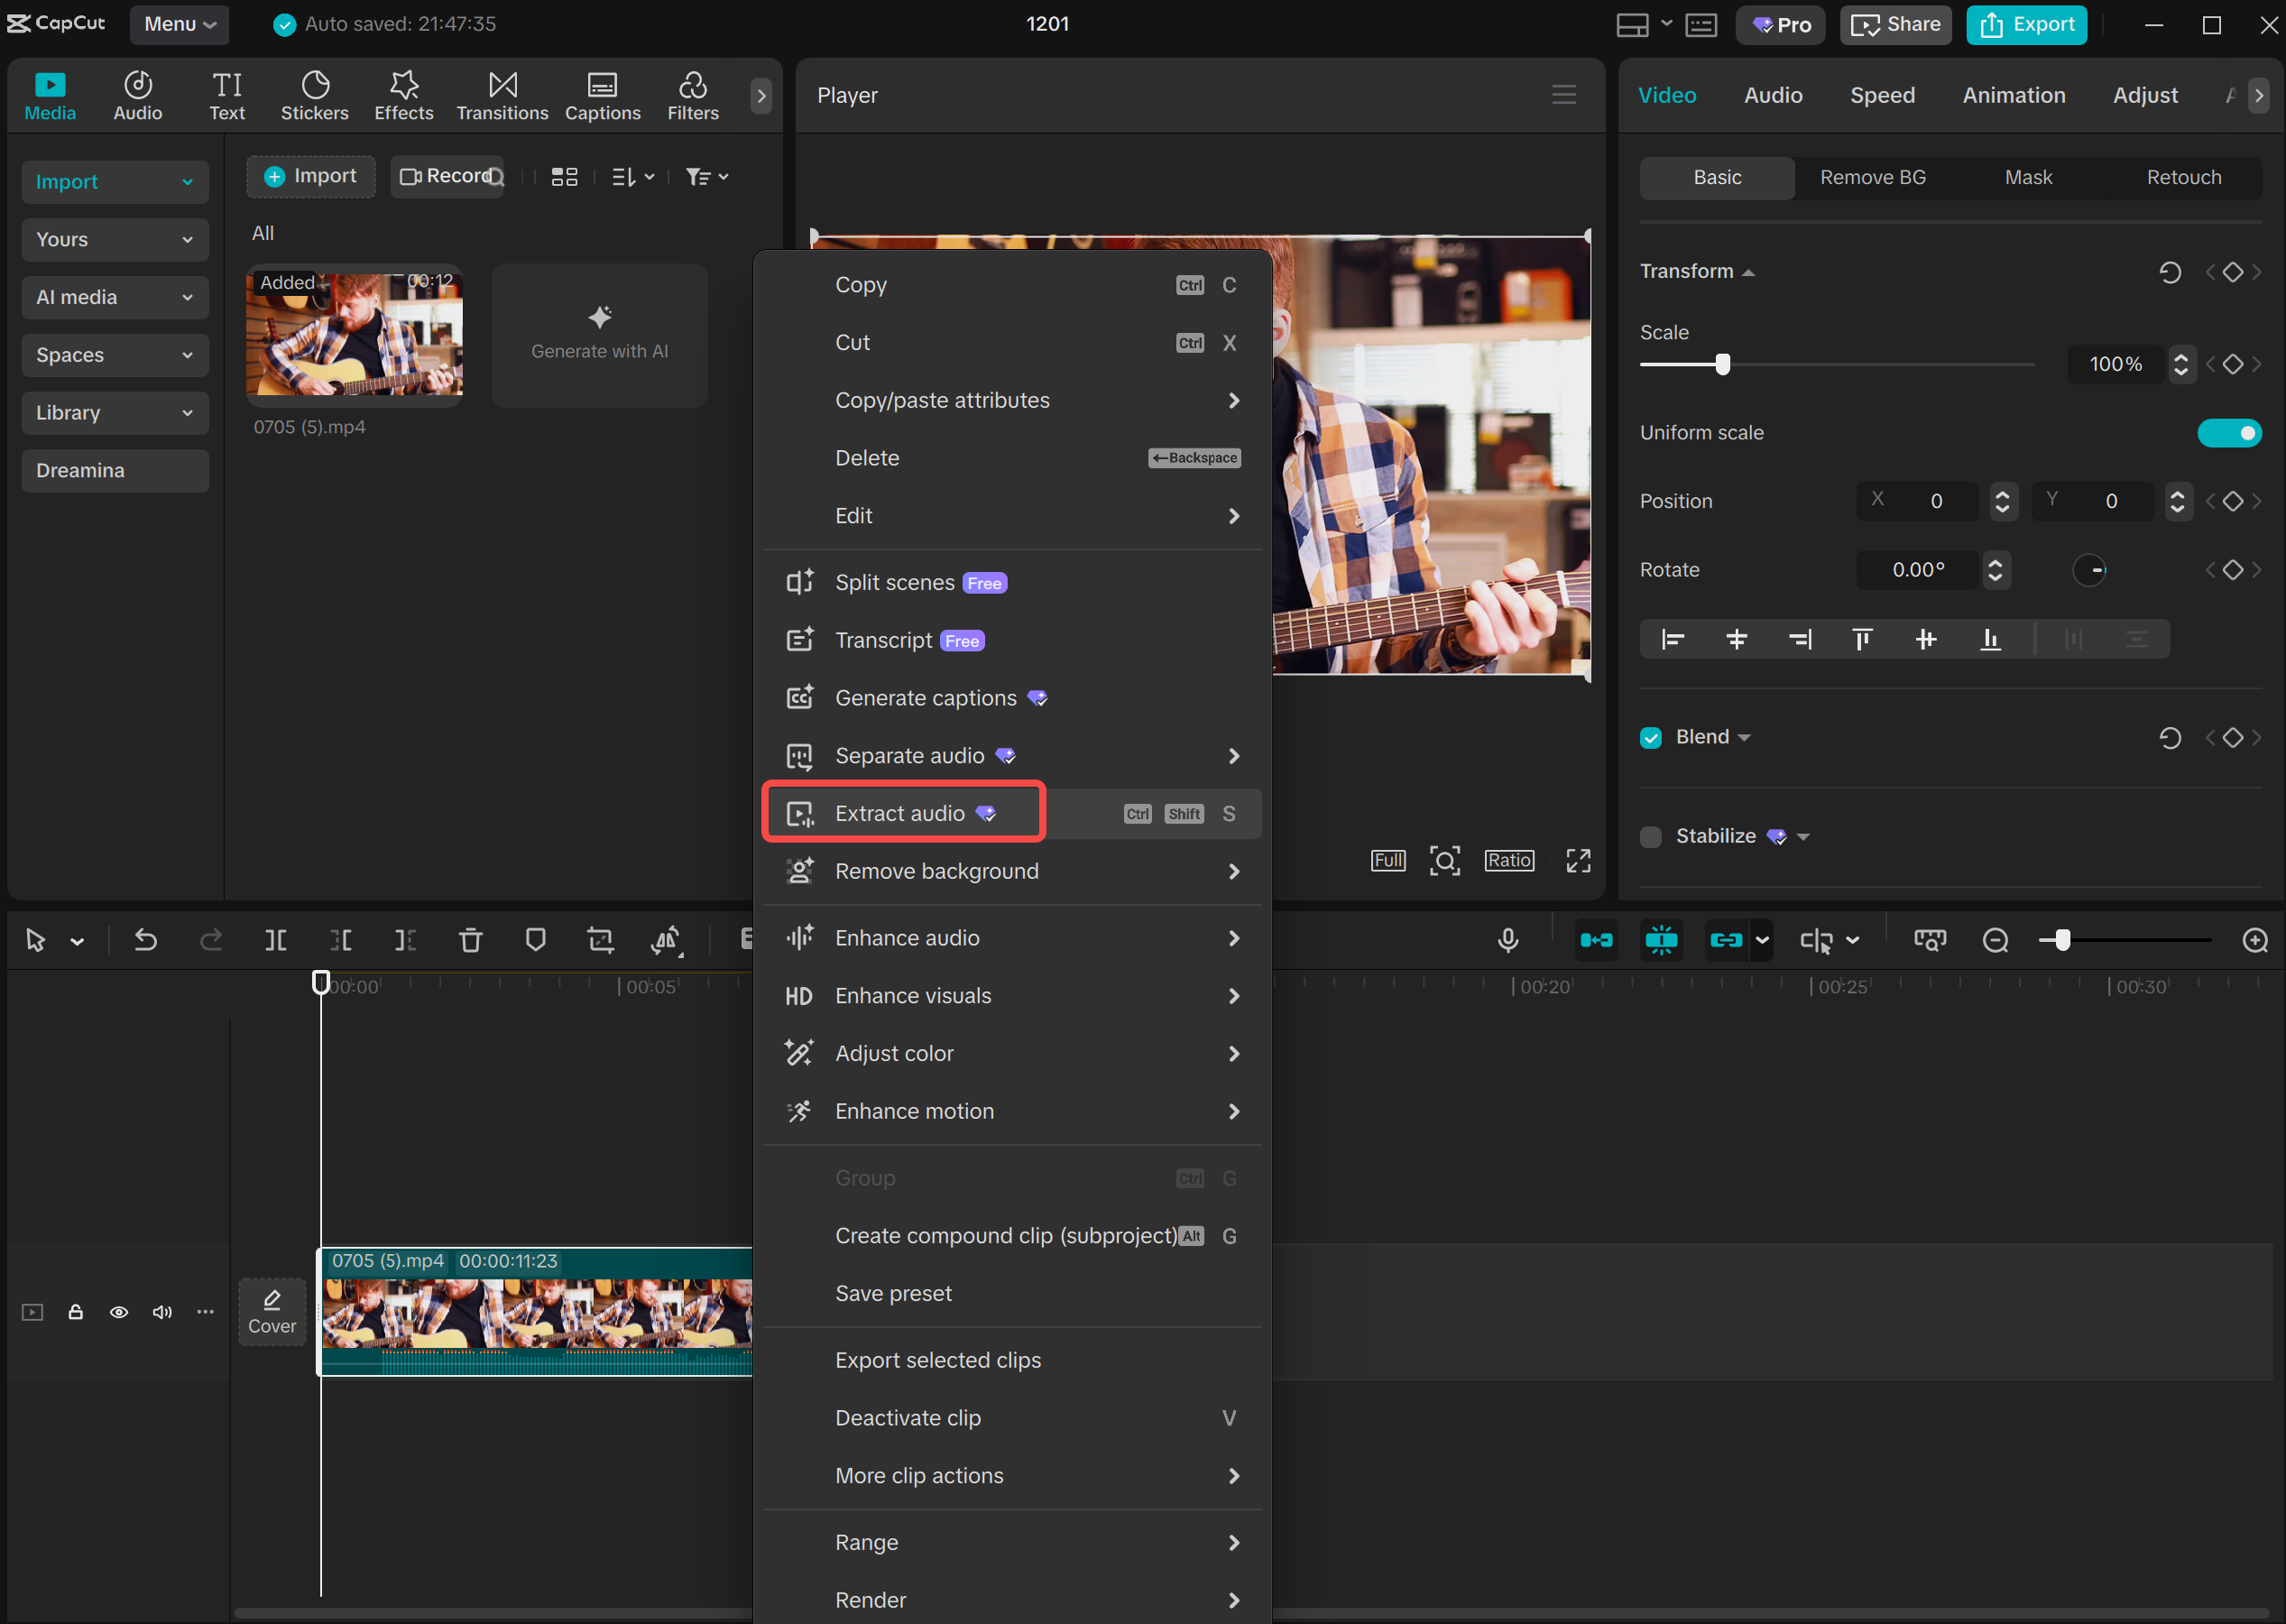Screen dimensions: 2286x1624
Task: Open the Stickers panel
Action: [314, 95]
